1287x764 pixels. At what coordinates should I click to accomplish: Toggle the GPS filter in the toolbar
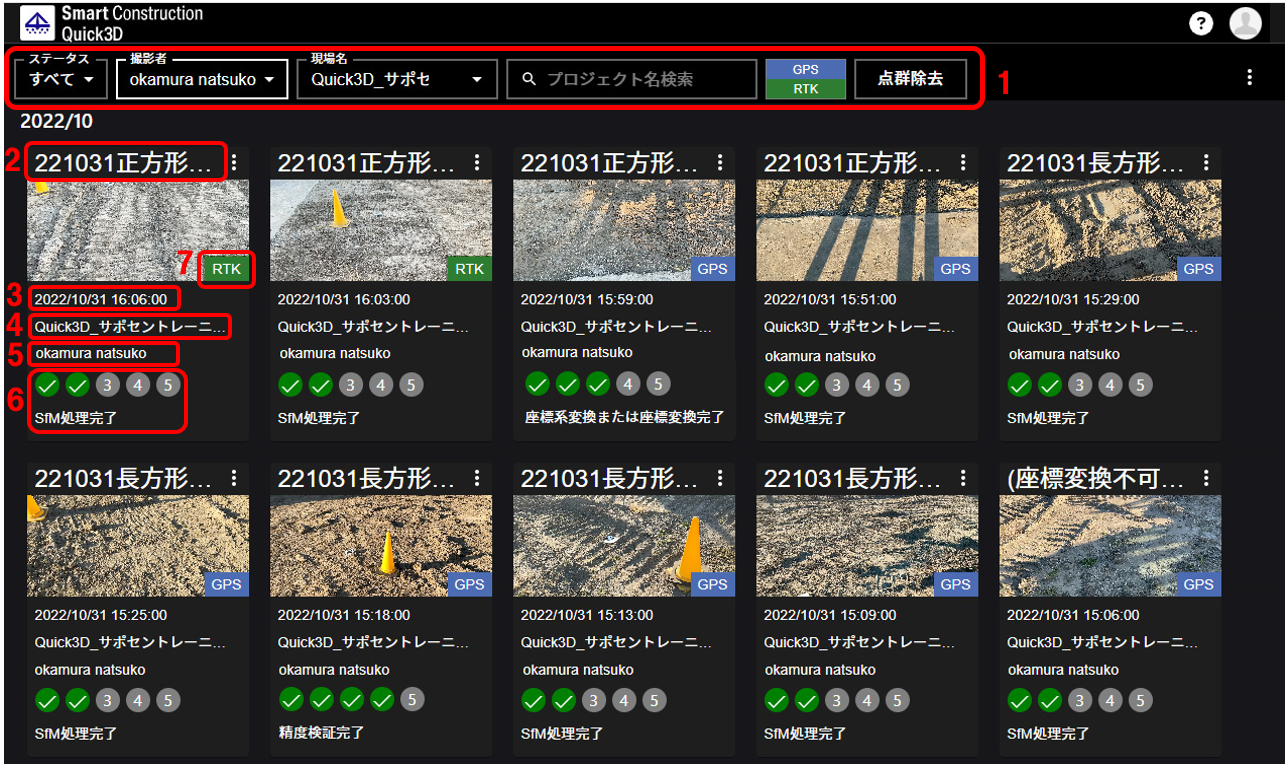(805, 69)
